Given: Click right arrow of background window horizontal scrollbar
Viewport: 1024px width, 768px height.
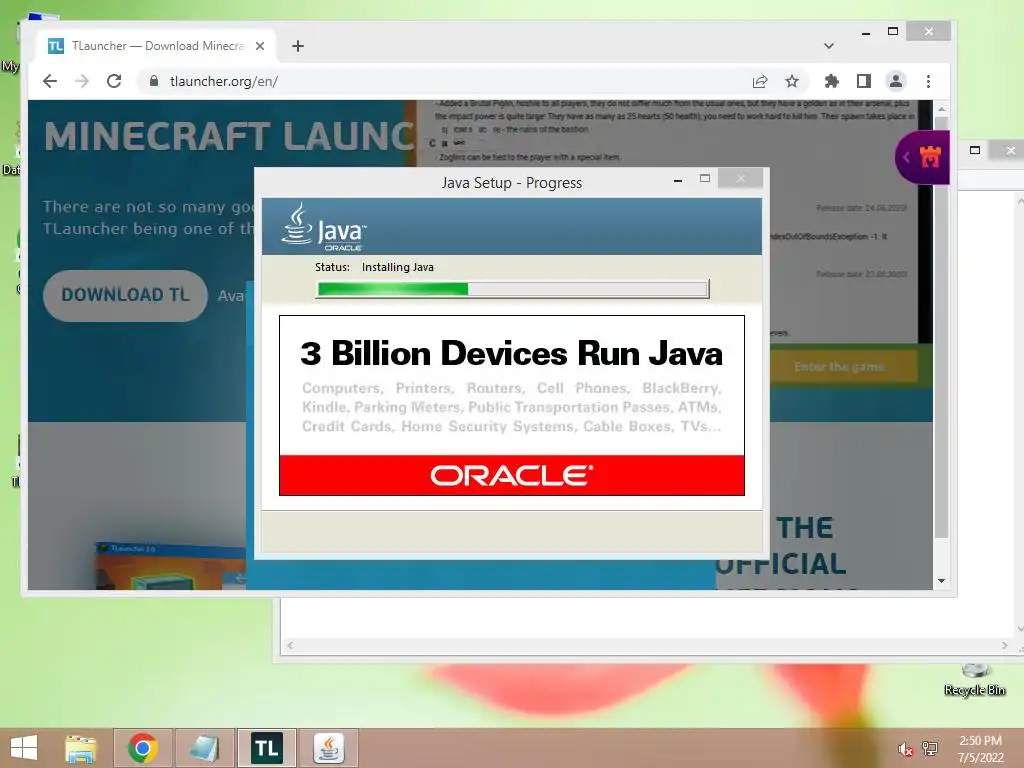Looking at the screenshot, I should 1004,645.
